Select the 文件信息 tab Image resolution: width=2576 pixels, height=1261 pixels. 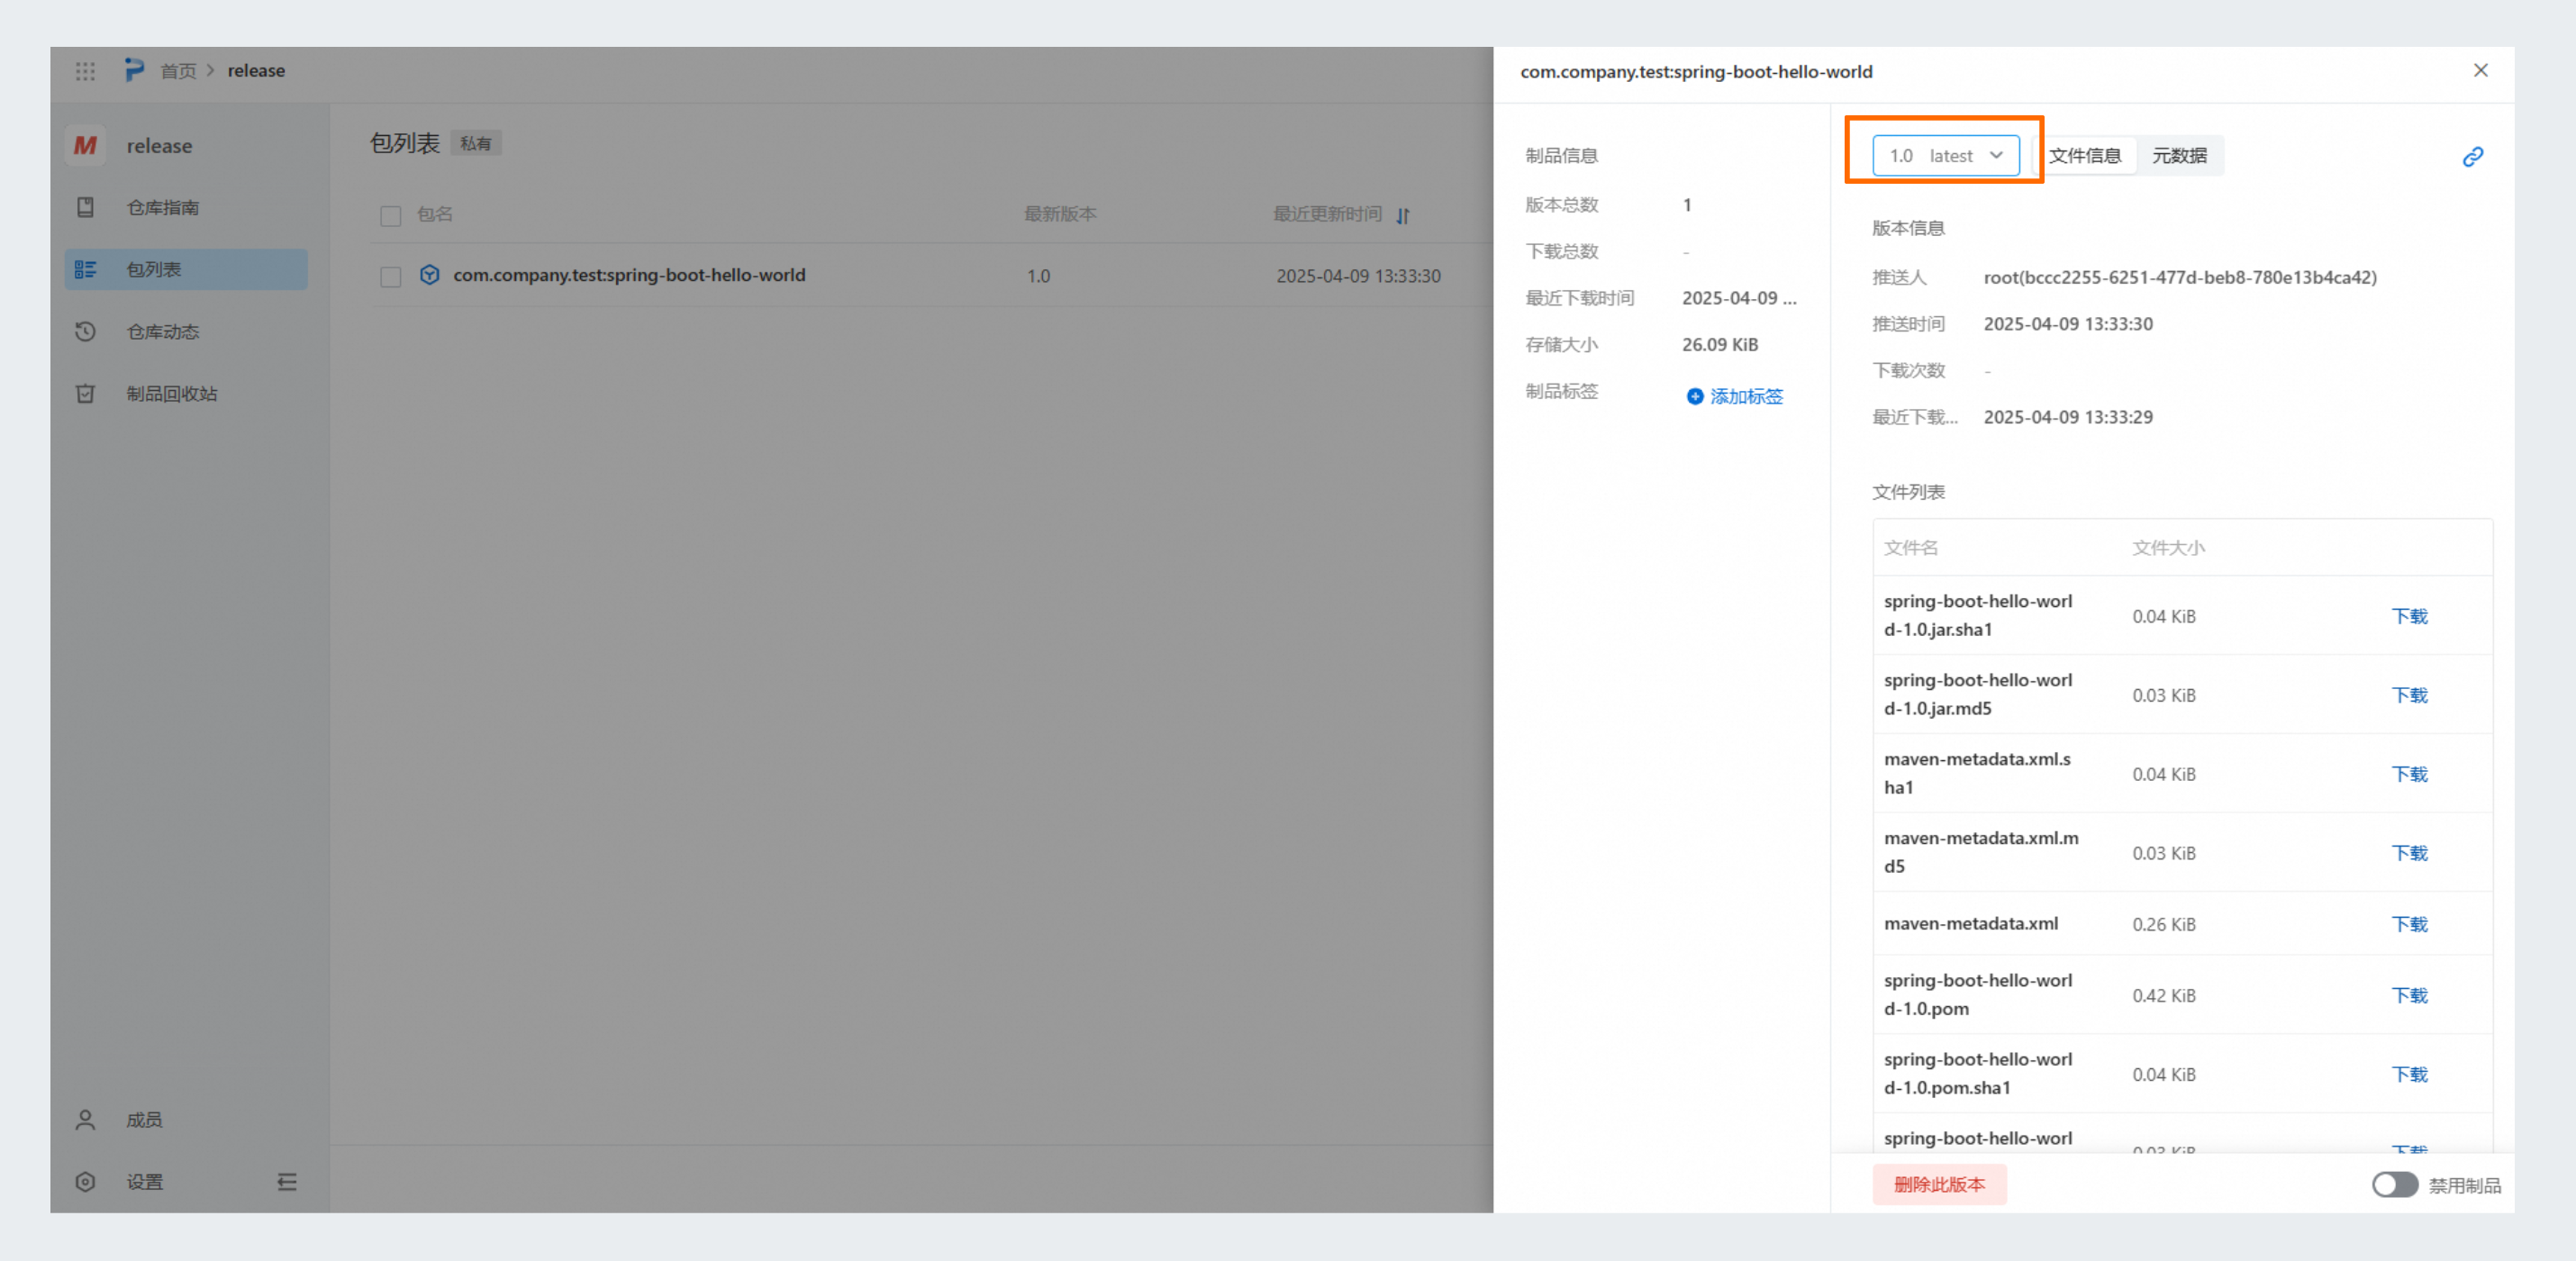coord(2085,155)
